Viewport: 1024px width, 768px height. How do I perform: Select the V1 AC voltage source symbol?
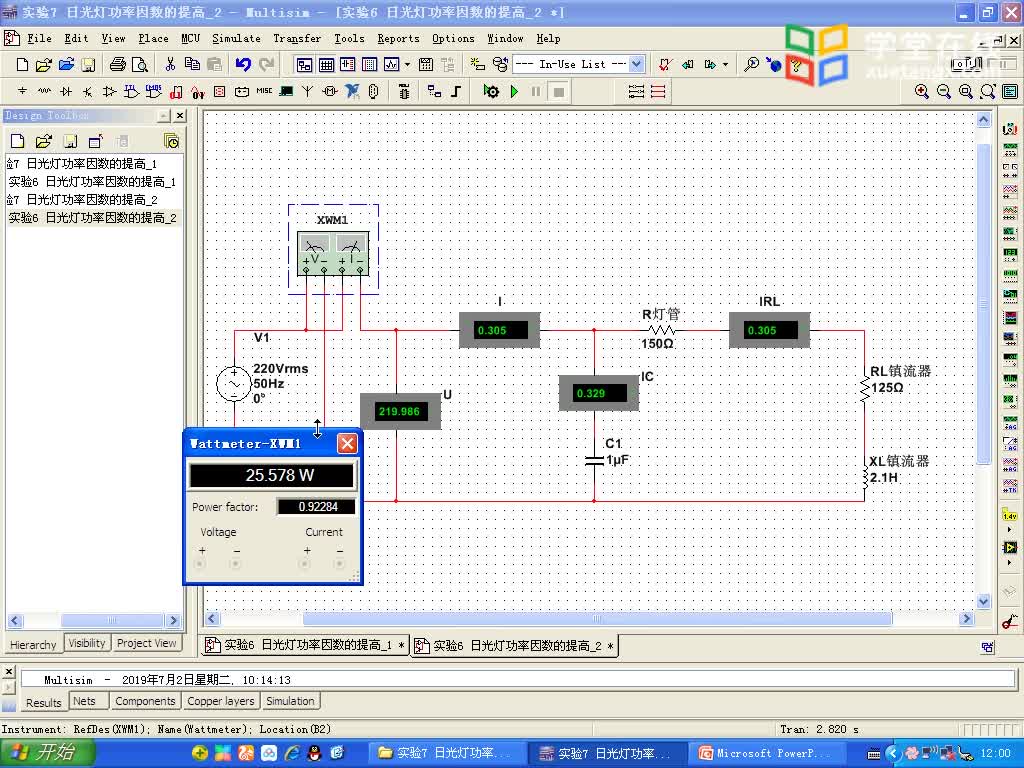[234, 383]
